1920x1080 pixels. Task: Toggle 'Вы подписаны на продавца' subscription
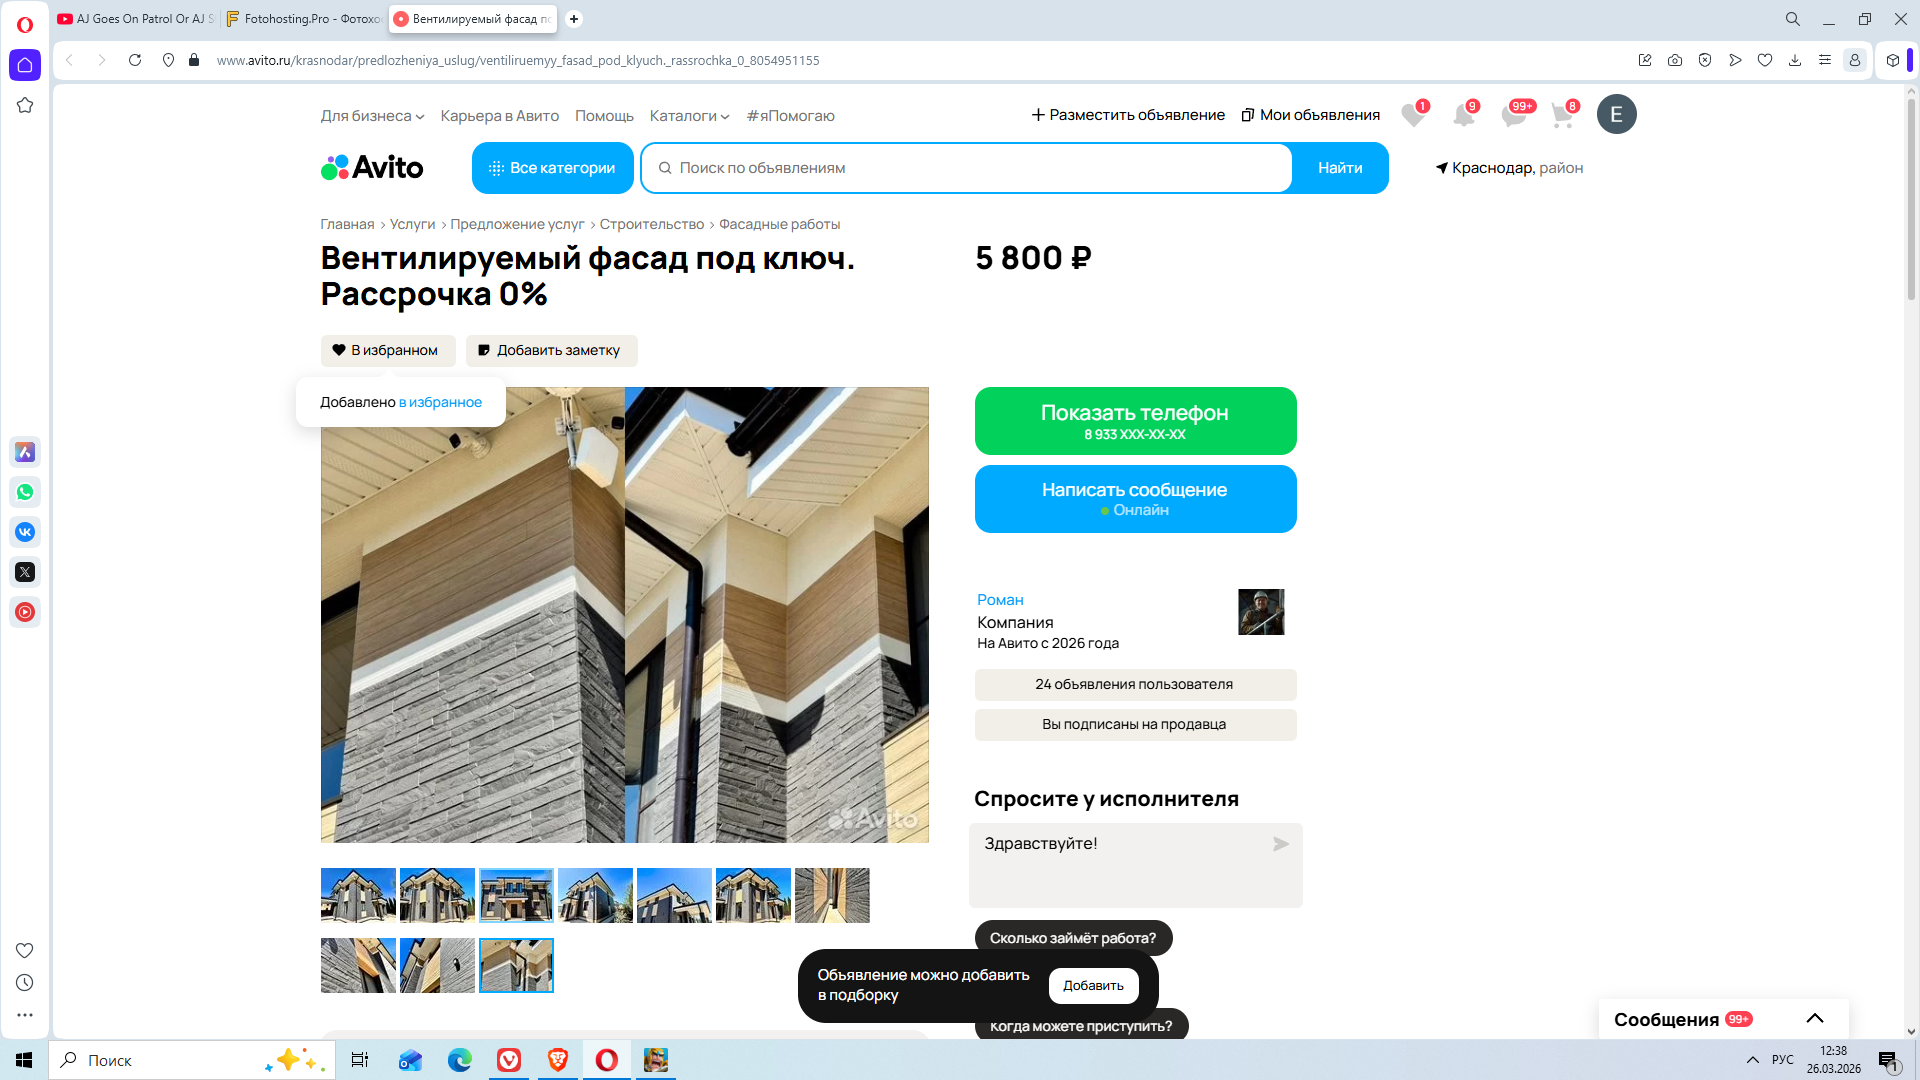[1135, 724]
